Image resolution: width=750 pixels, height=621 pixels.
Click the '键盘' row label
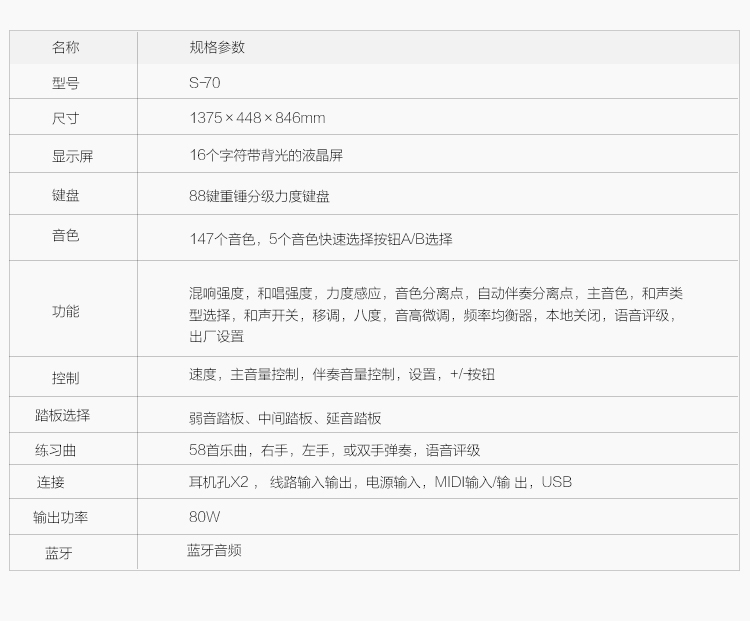point(66,195)
